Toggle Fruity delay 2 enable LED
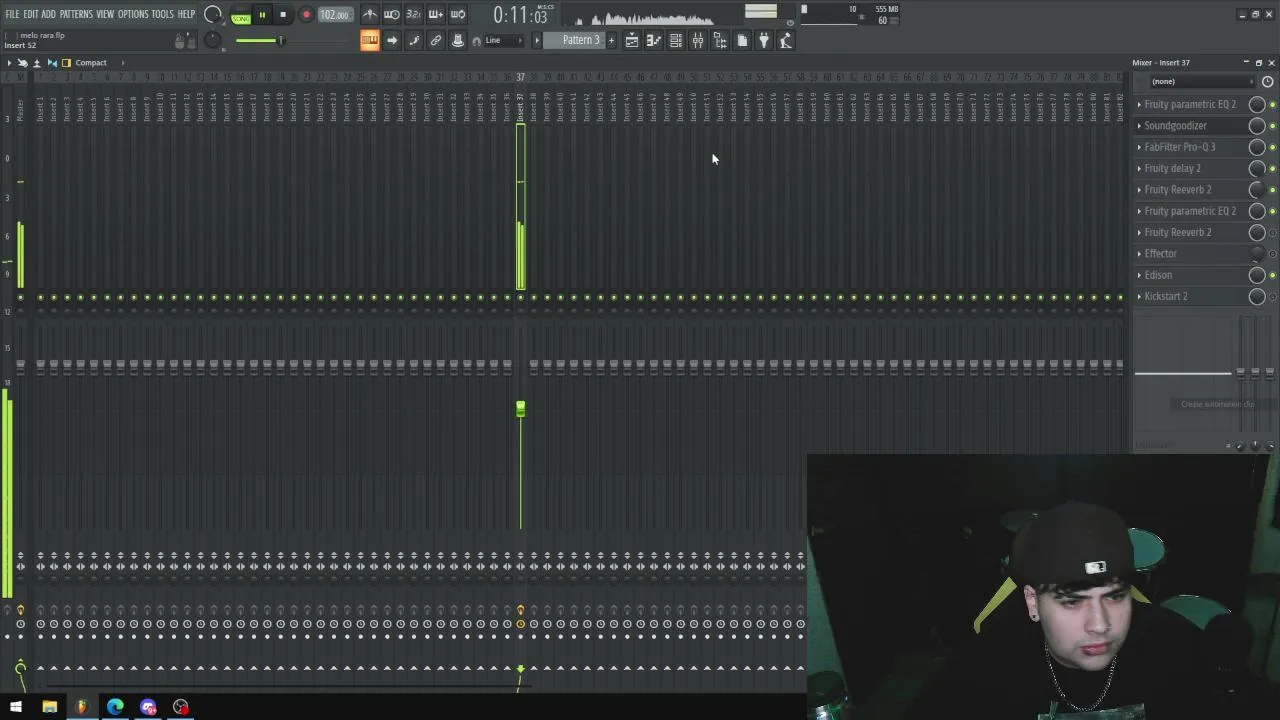Viewport: 1280px width, 720px height. tap(1272, 168)
